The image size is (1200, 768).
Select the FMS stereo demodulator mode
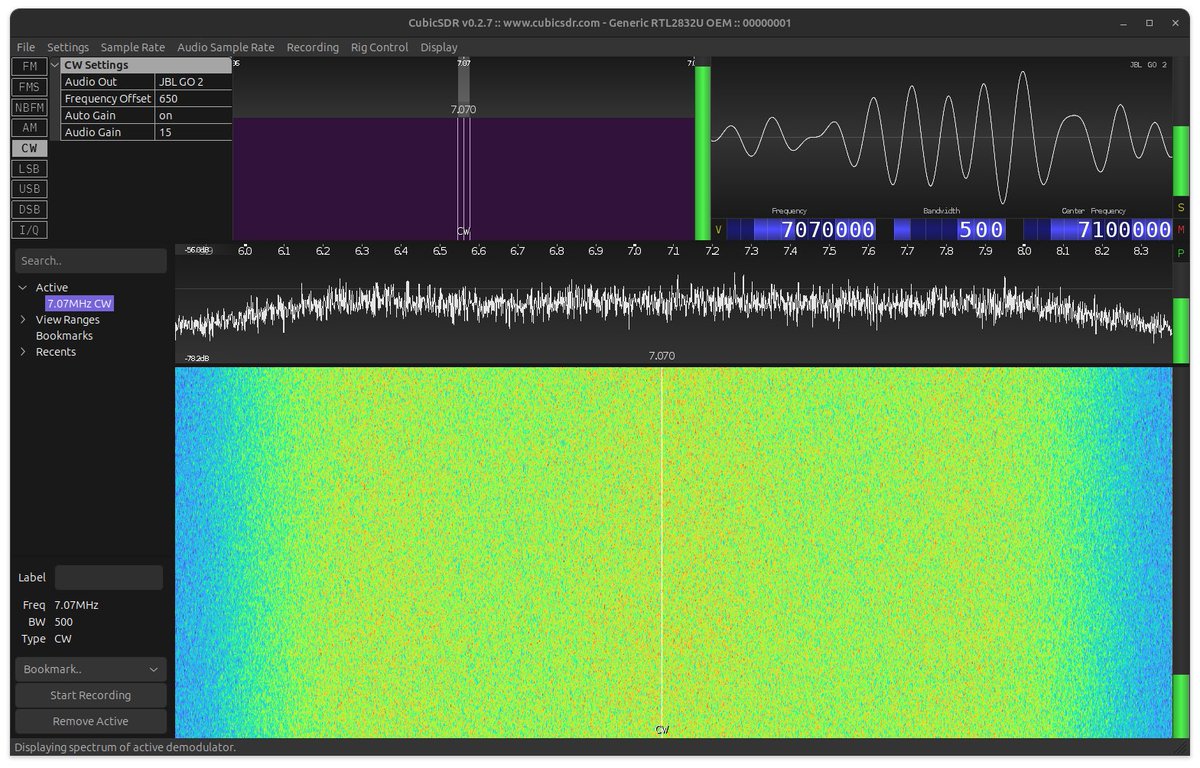(29, 87)
